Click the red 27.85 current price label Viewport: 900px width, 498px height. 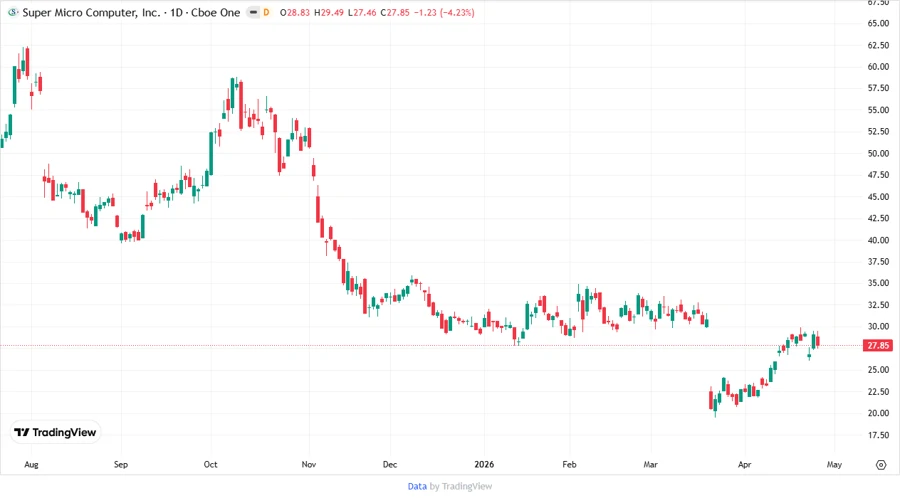[x=878, y=345]
